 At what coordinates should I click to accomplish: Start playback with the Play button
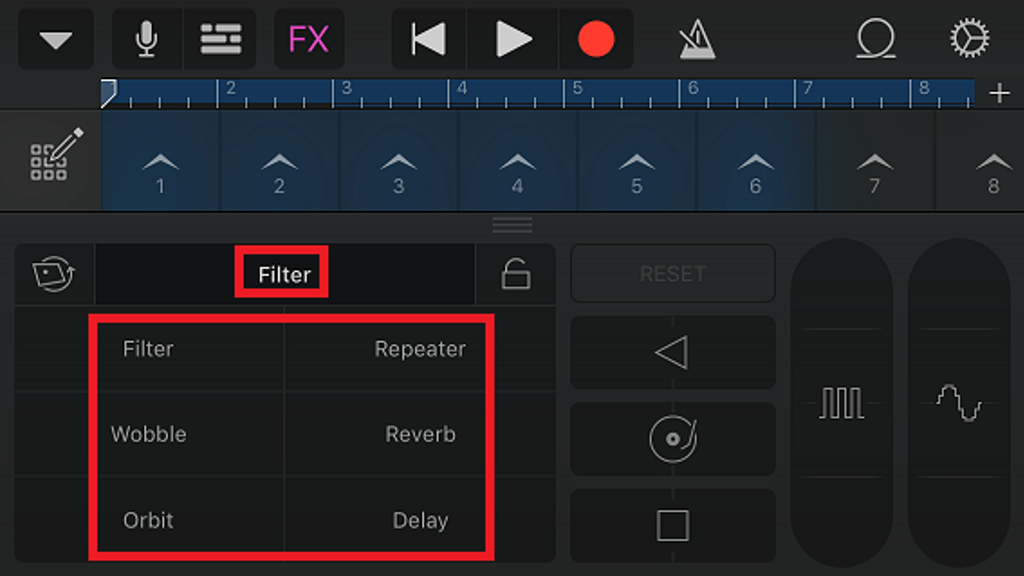[513, 39]
